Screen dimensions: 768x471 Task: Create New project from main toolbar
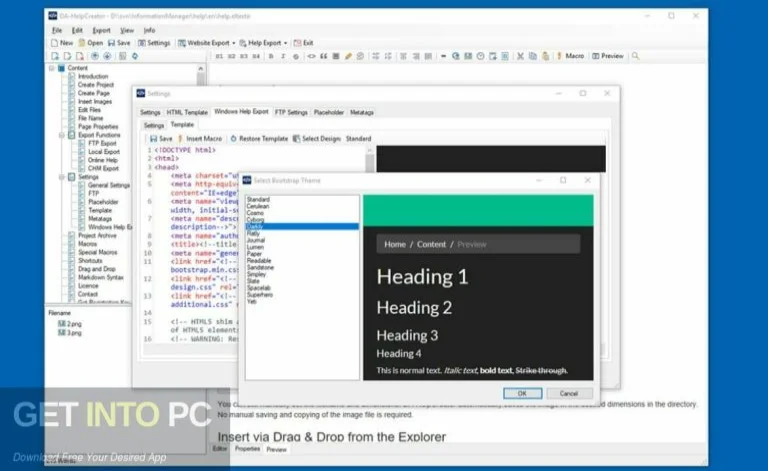(62, 43)
